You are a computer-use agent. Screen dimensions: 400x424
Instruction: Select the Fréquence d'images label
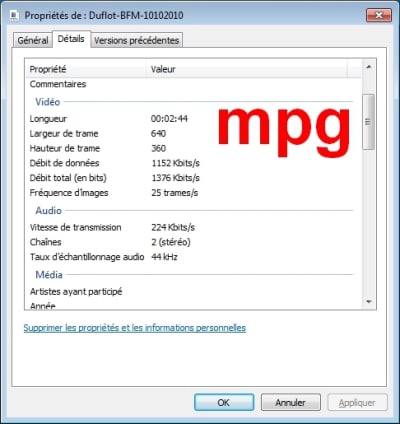(69, 193)
